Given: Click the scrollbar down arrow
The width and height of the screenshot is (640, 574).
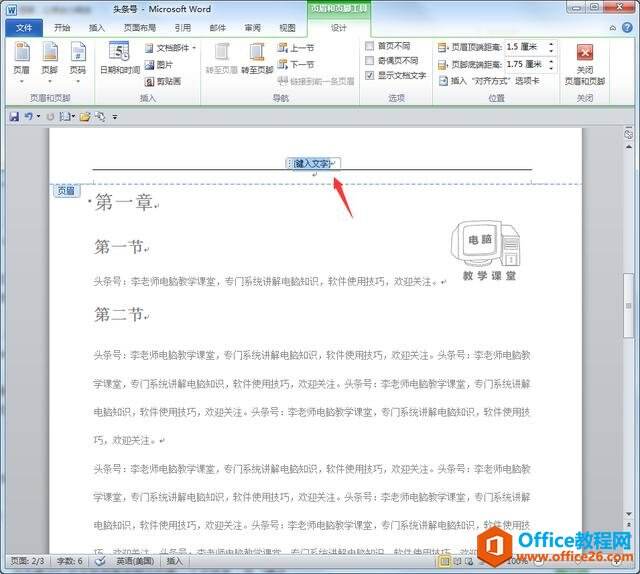Looking at the screenshot, I should (629, 514).
